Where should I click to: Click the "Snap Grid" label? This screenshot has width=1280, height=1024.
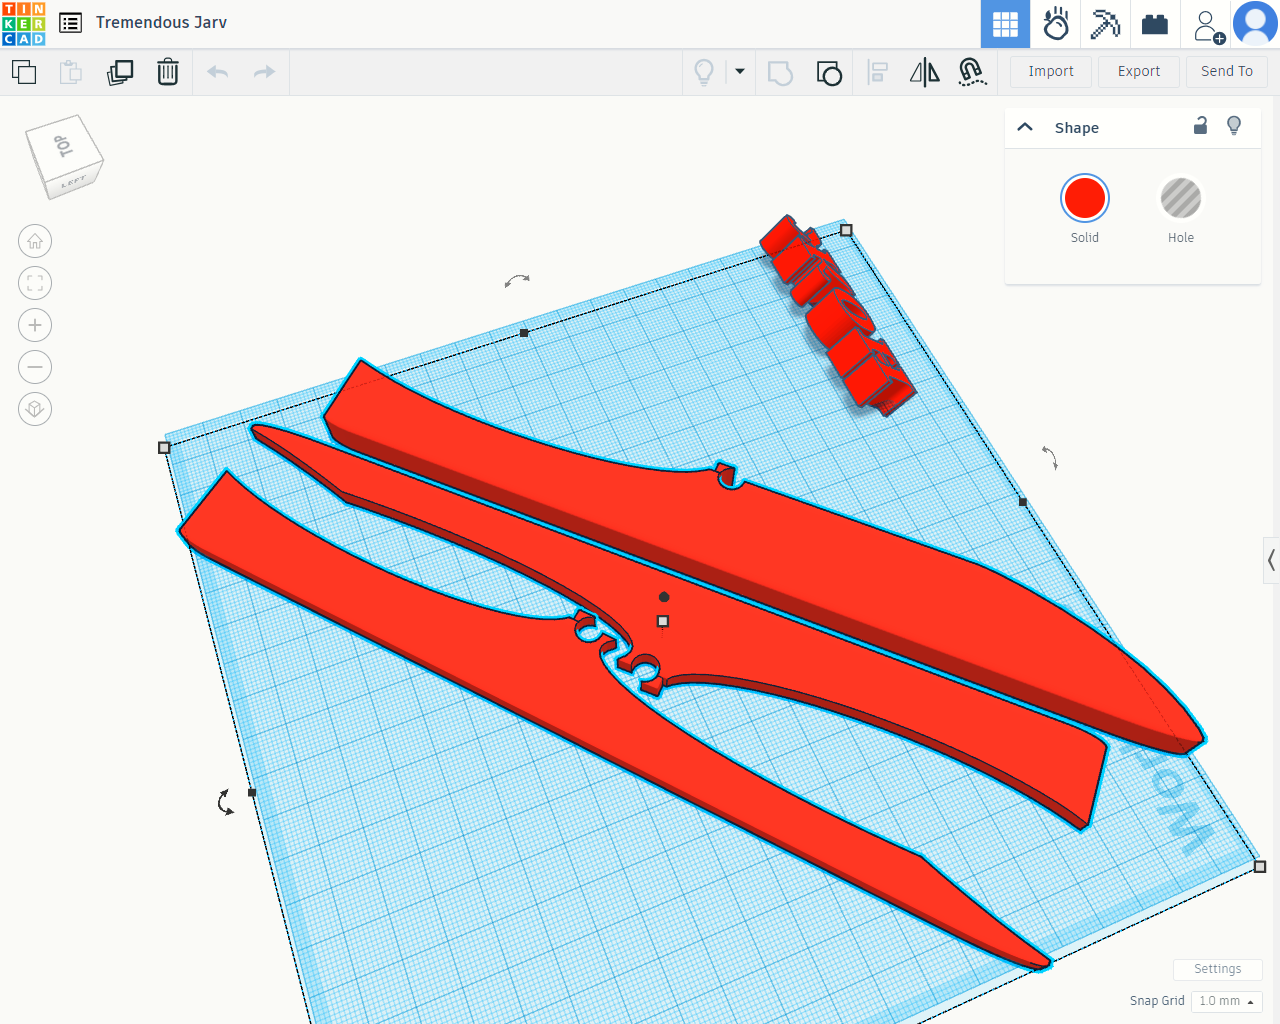coord(1157,1001)
